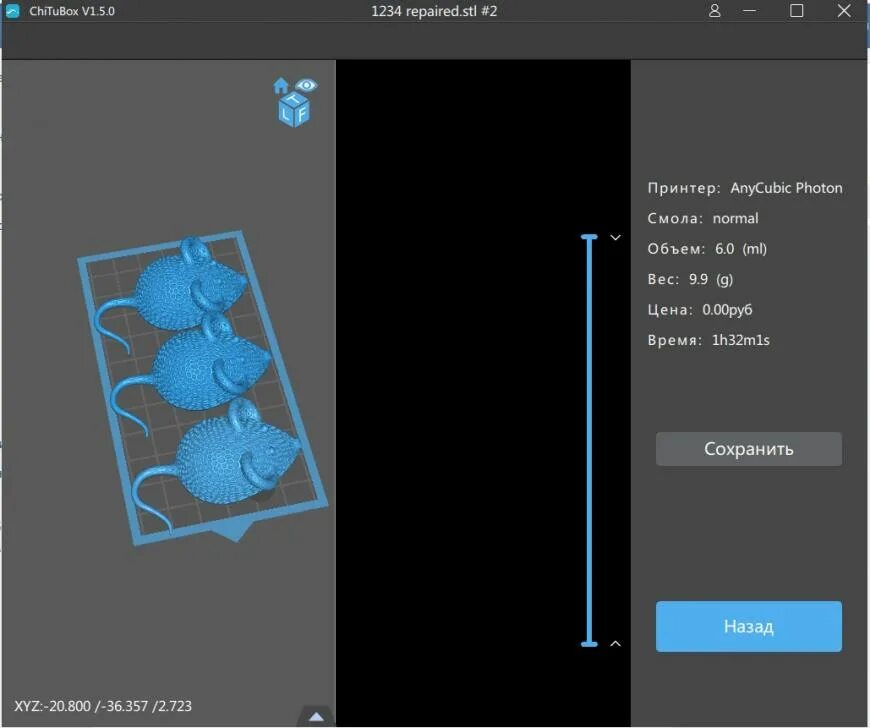Click the middle of layer slider track
870x728 pixels.
point(589,441)
